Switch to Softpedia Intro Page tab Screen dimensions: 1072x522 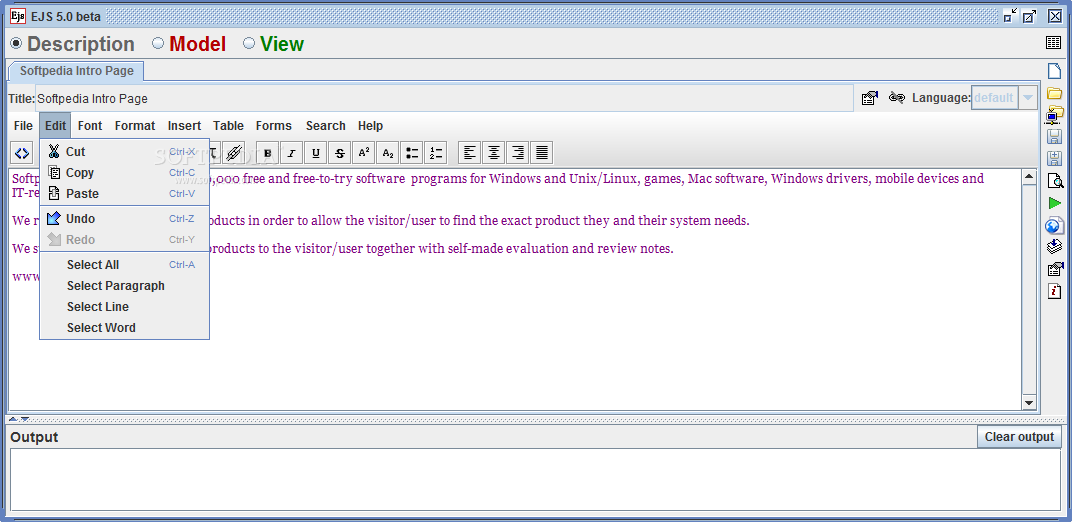[76, 70]
